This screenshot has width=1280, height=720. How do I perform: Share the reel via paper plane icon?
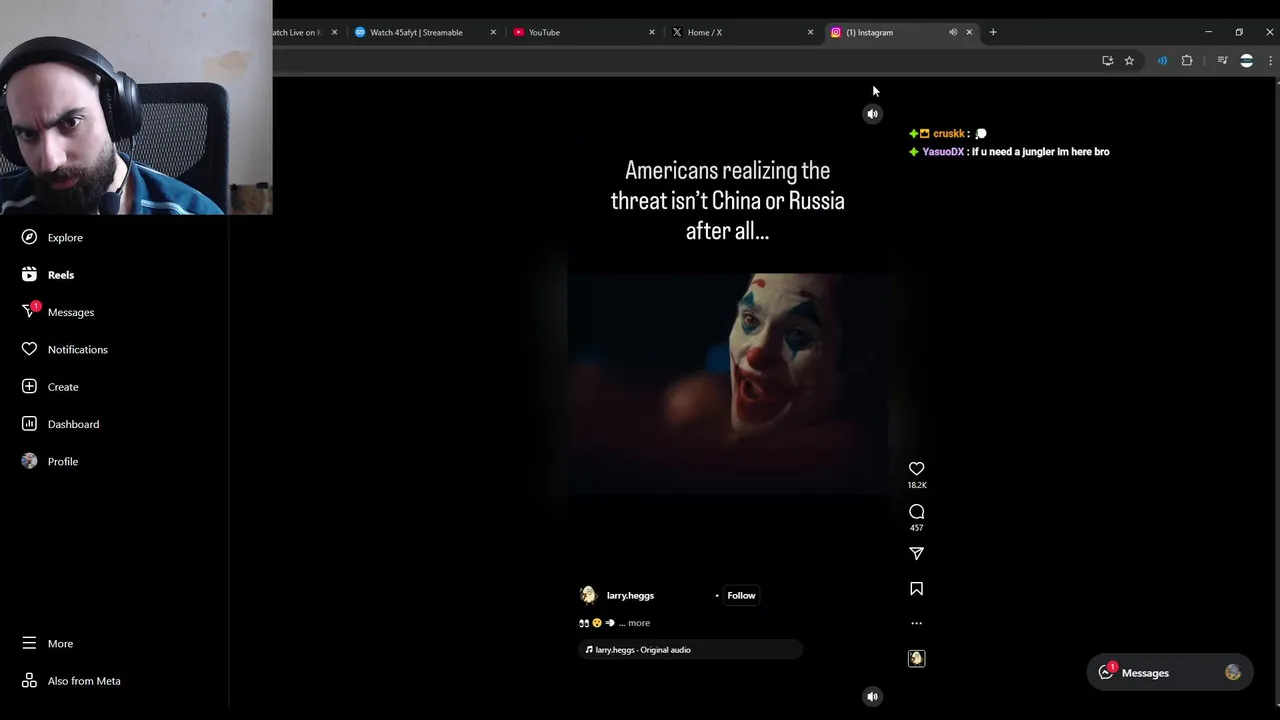[x=916, y=553]
